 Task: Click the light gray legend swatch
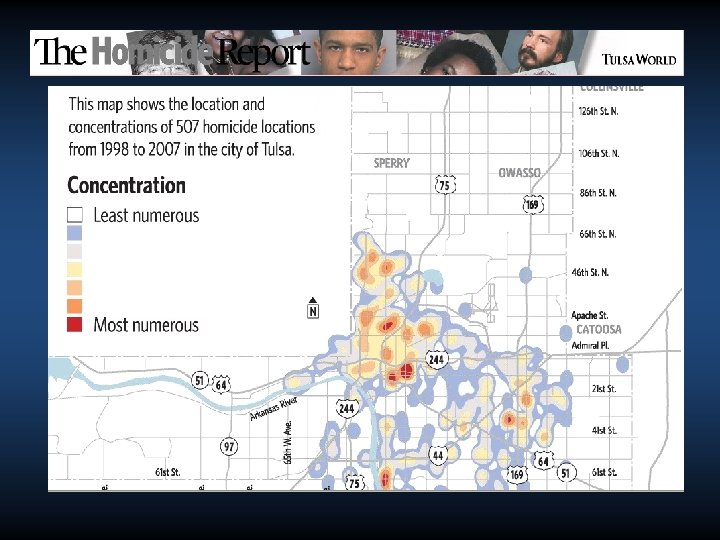(74, 251)
